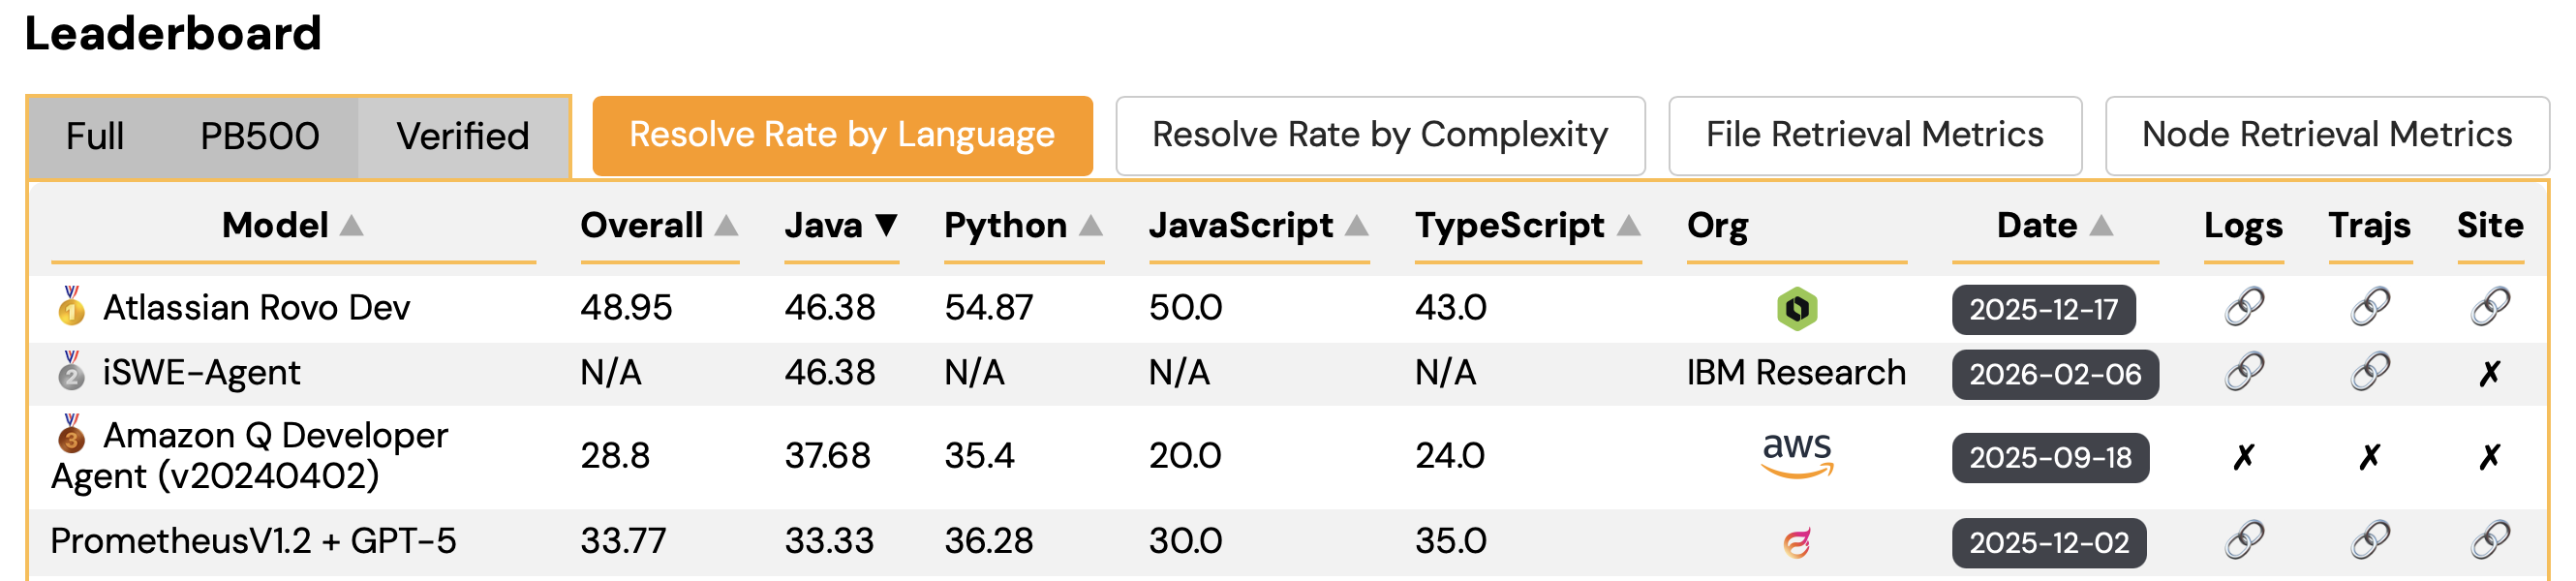Screen dimensions: 2576x581
Task: Open PrometheusV1.2 + GPT-5 site link icon
Action: click(x=2489, y=541)
